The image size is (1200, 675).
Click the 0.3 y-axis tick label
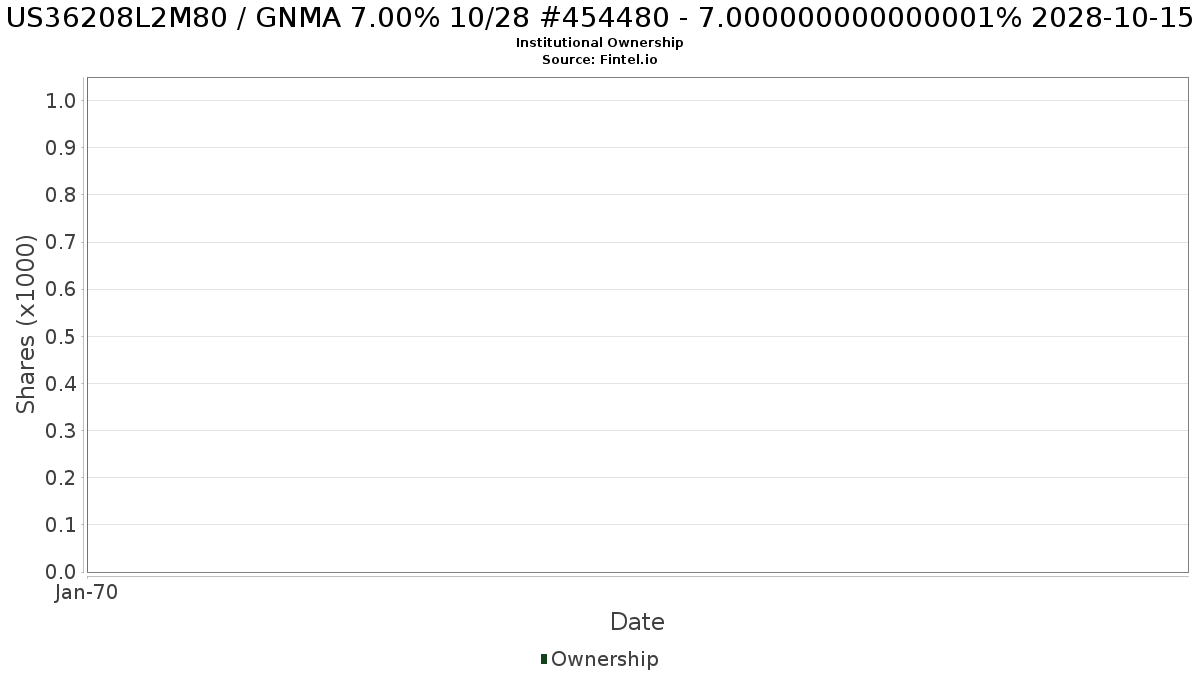[x=61, y=431]
